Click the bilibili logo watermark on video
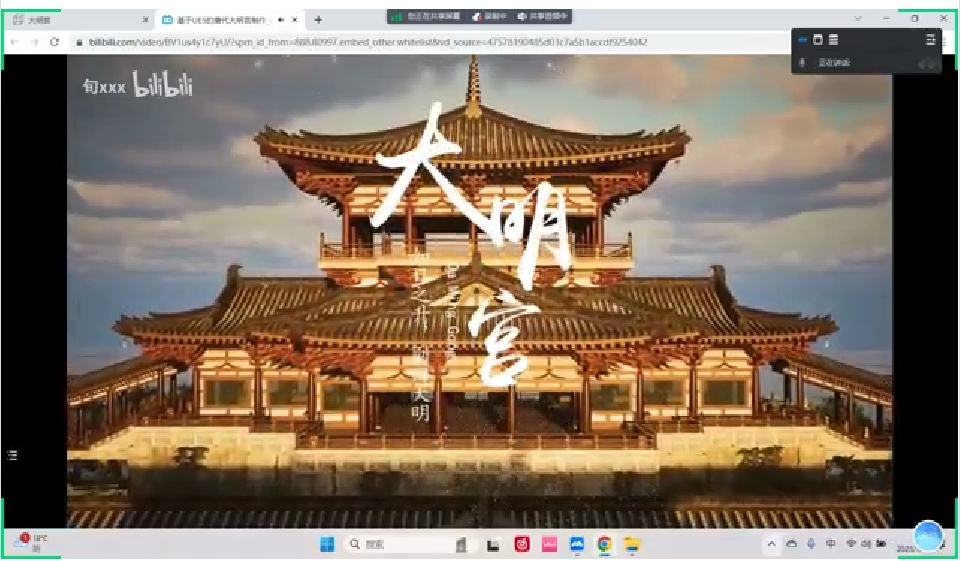The height and width of the screenshot is (561, 962). click(x=162, y=86)
